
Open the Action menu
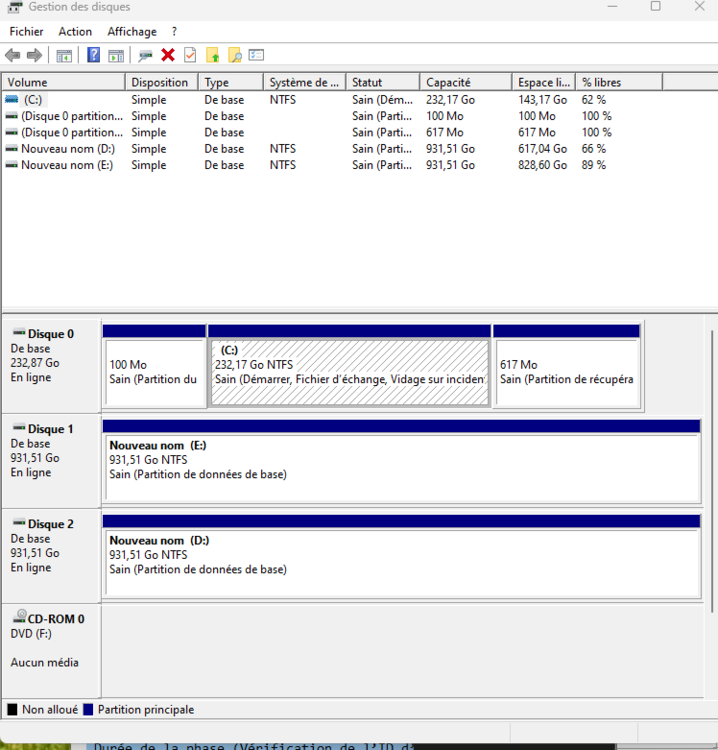click(x=75, y=32)
